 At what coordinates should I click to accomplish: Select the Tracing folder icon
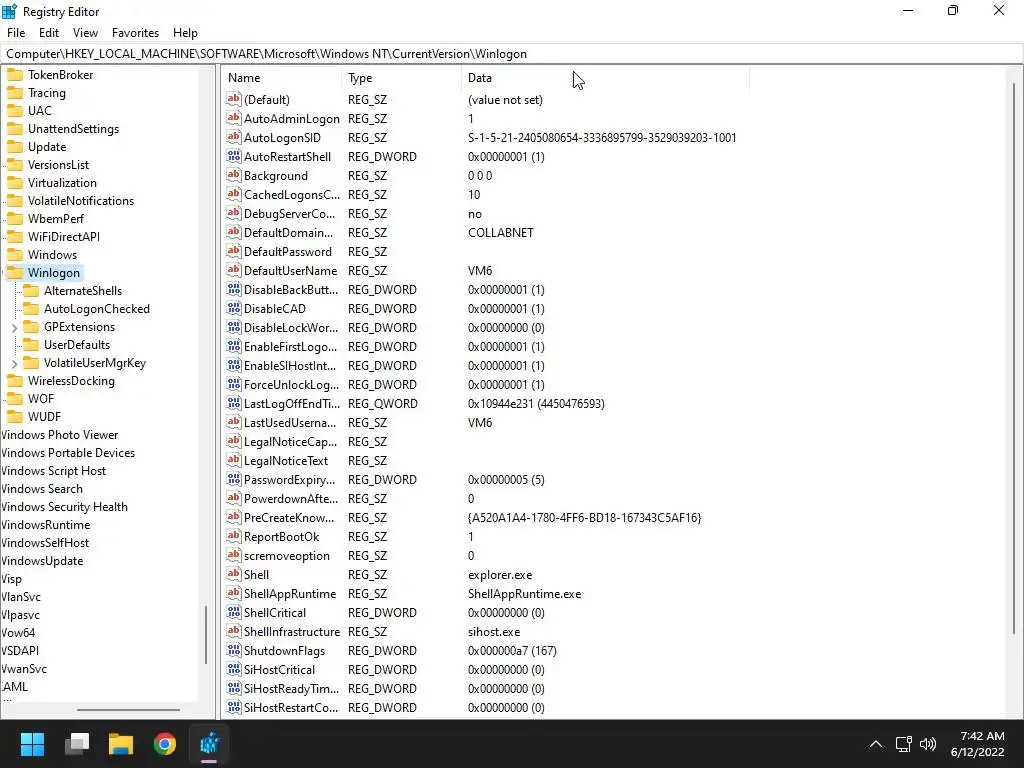(15, 93)
